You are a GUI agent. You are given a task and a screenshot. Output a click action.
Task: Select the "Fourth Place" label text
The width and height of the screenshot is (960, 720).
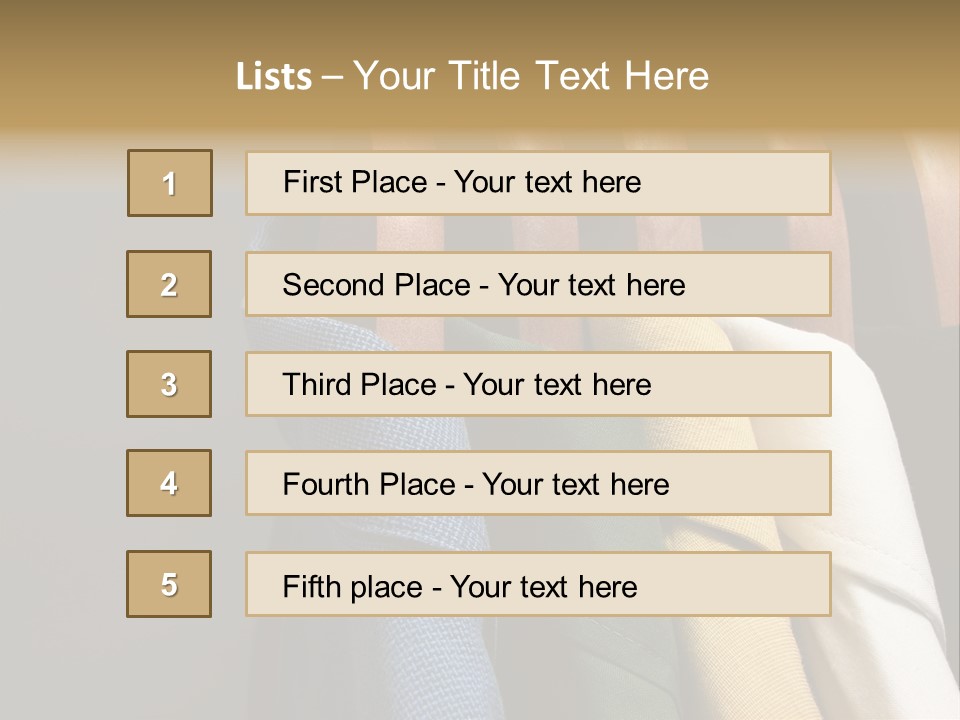(x=369, y=484)
